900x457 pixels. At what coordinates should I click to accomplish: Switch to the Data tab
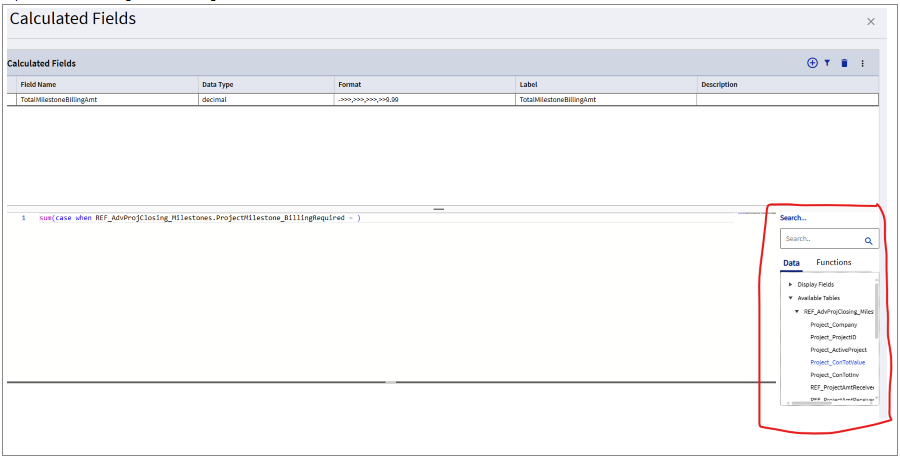point(792,263)
